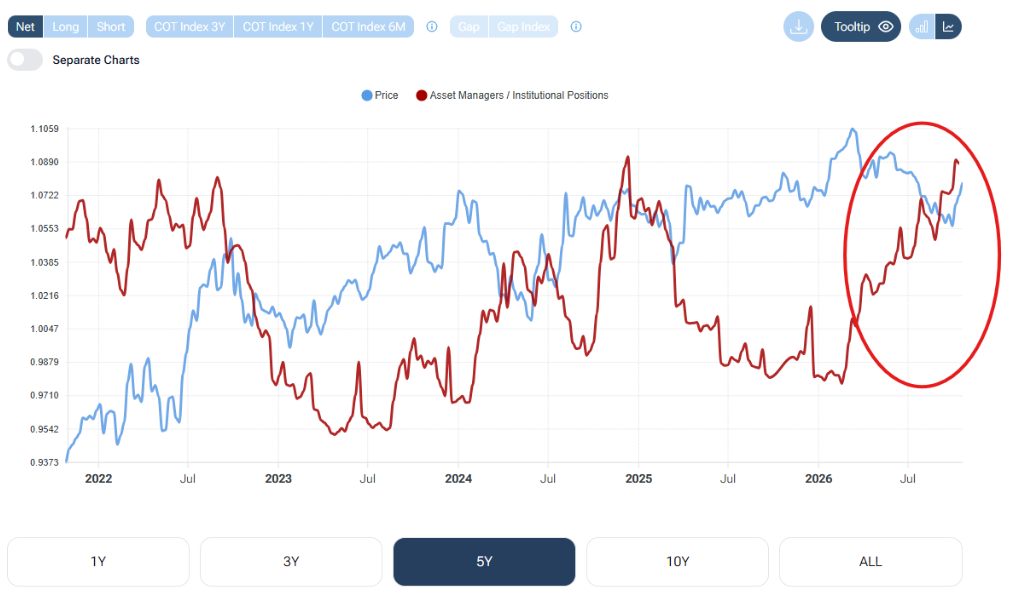Toggle the red Asset Managers legend series
This screenshot has width=1022, height=597.
512,95
